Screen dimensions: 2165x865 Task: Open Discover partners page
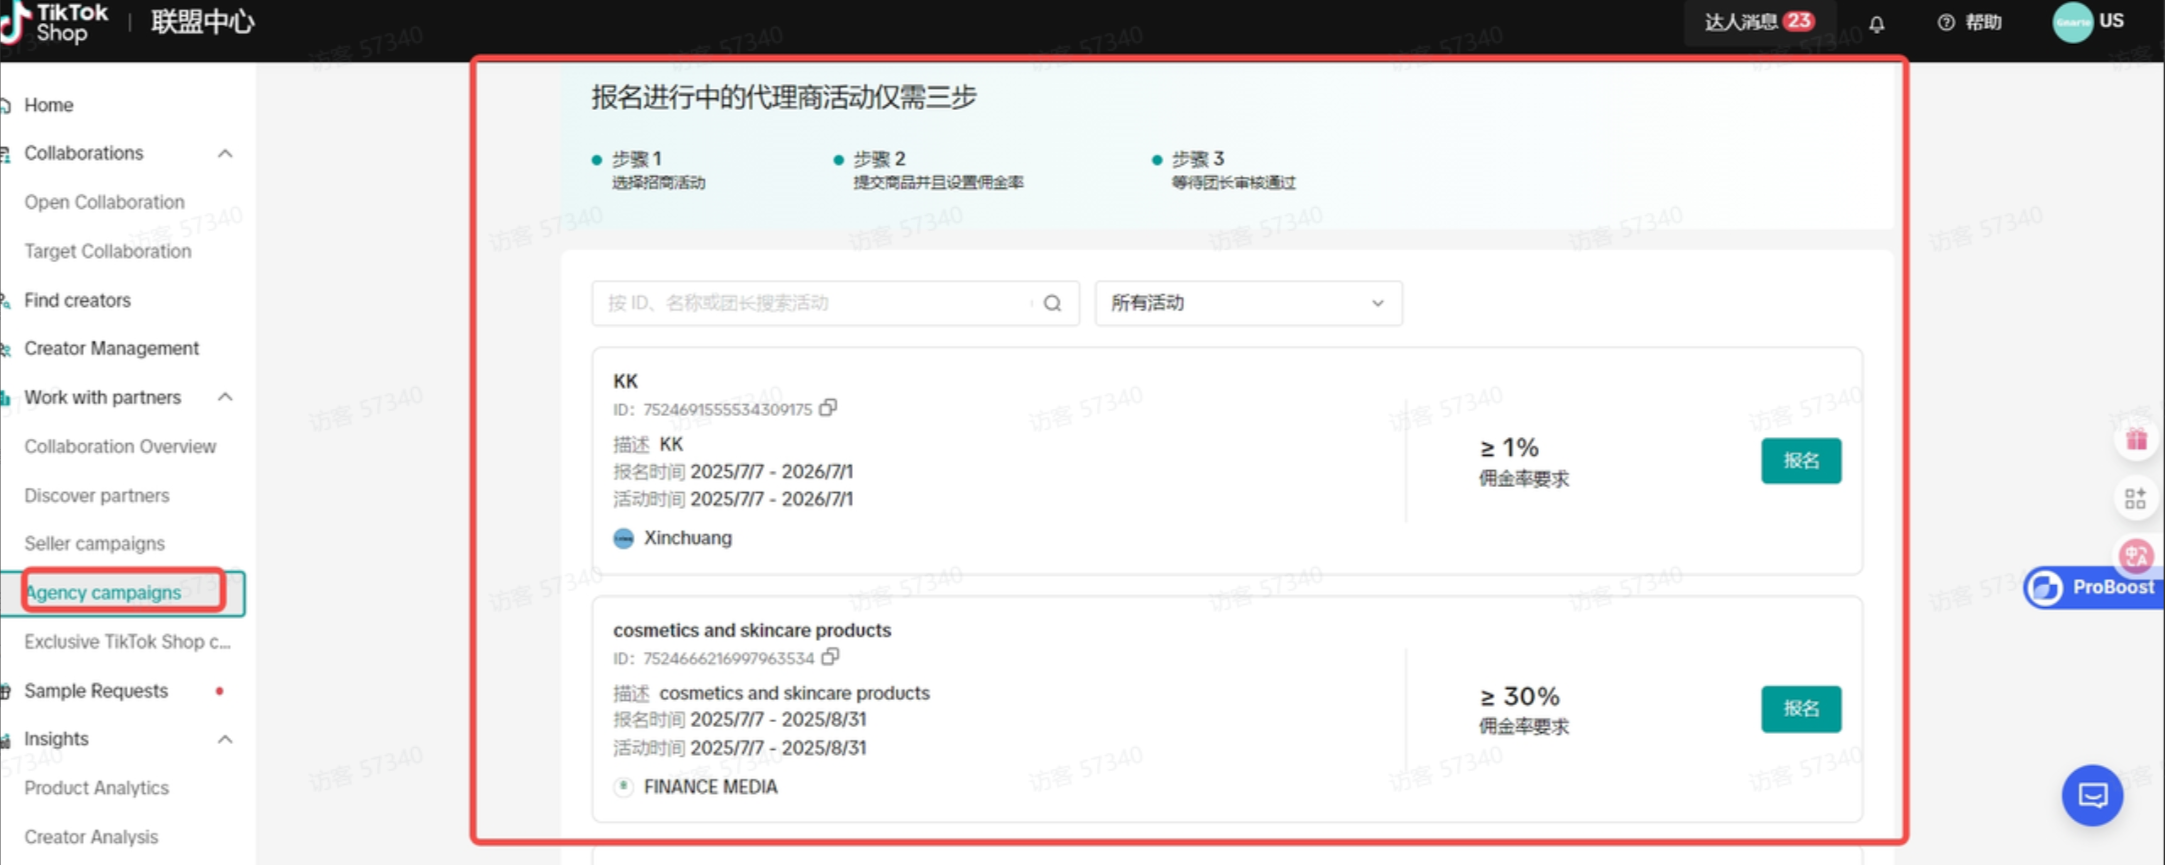pos(97,495)
